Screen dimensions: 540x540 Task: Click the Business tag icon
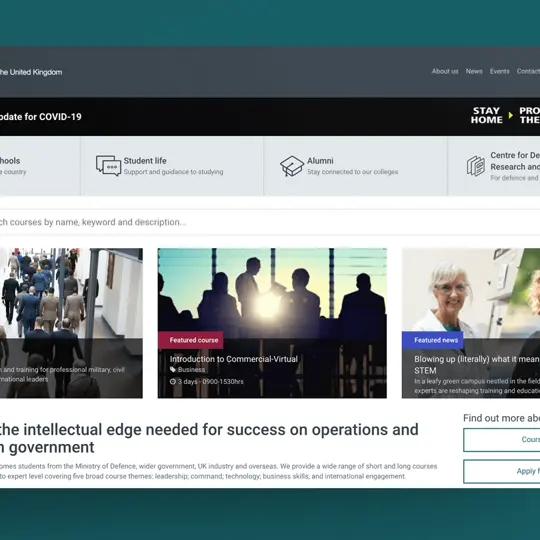pos(173,370)
